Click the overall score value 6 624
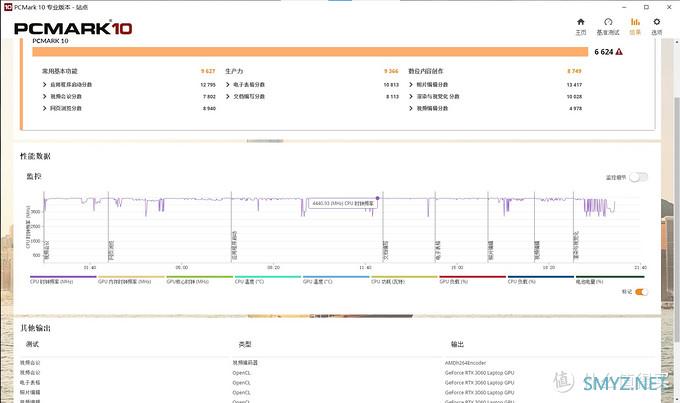 point(603,52)
